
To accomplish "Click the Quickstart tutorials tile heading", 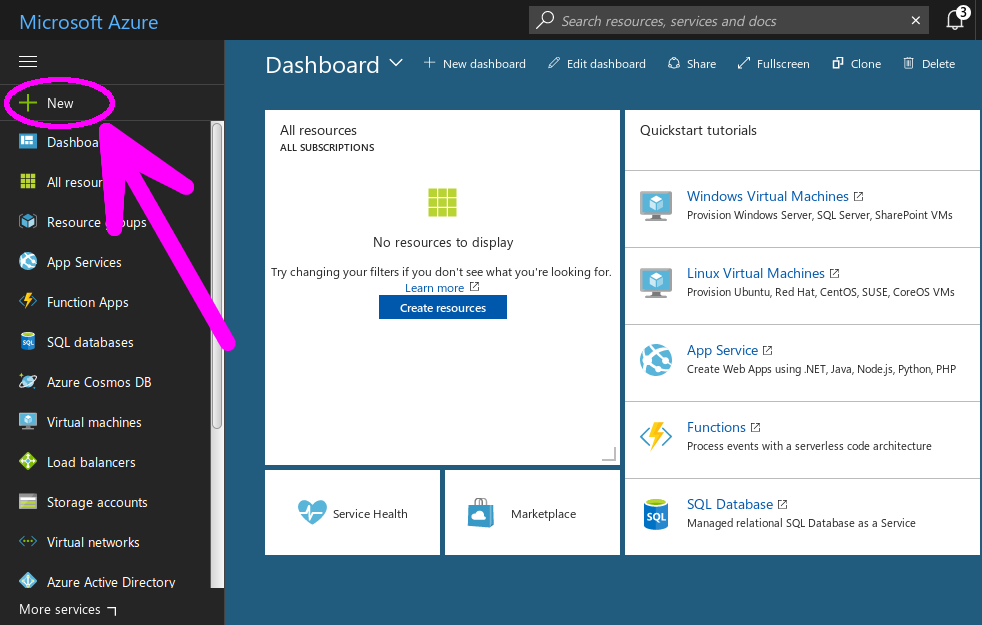I will [698, 130].
